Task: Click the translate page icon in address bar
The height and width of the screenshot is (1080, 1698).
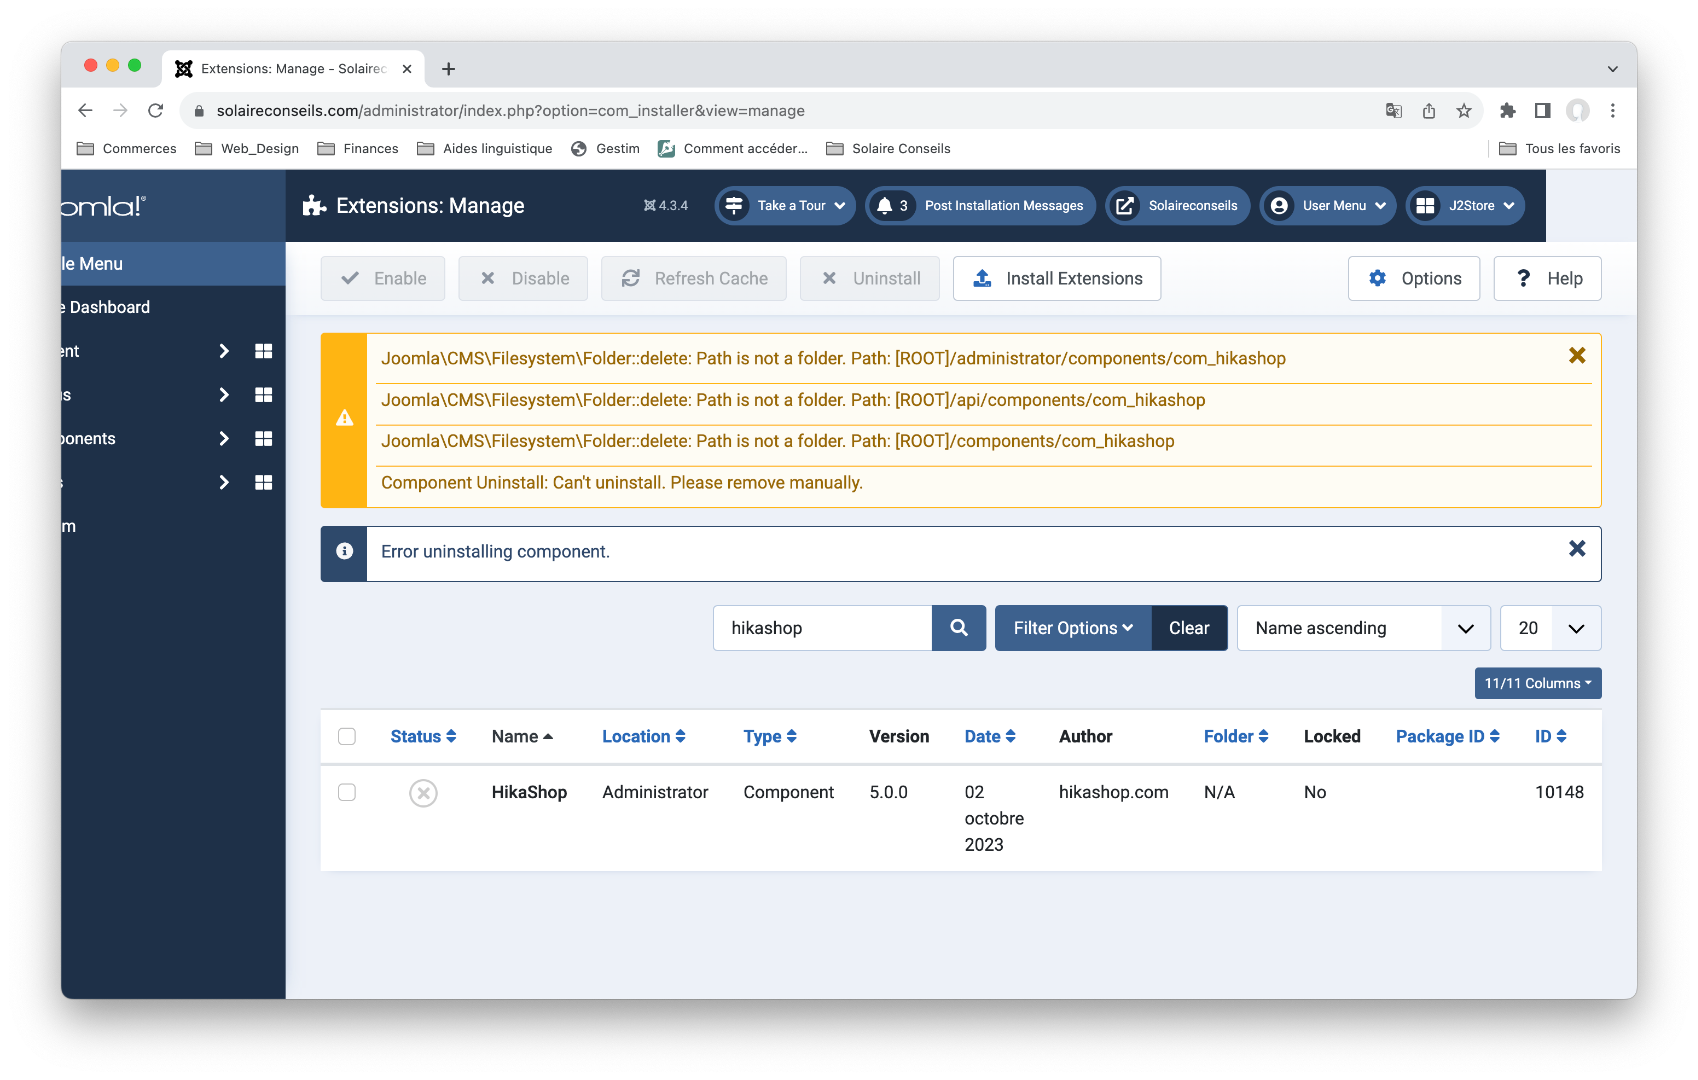Action: [1394, 111]
